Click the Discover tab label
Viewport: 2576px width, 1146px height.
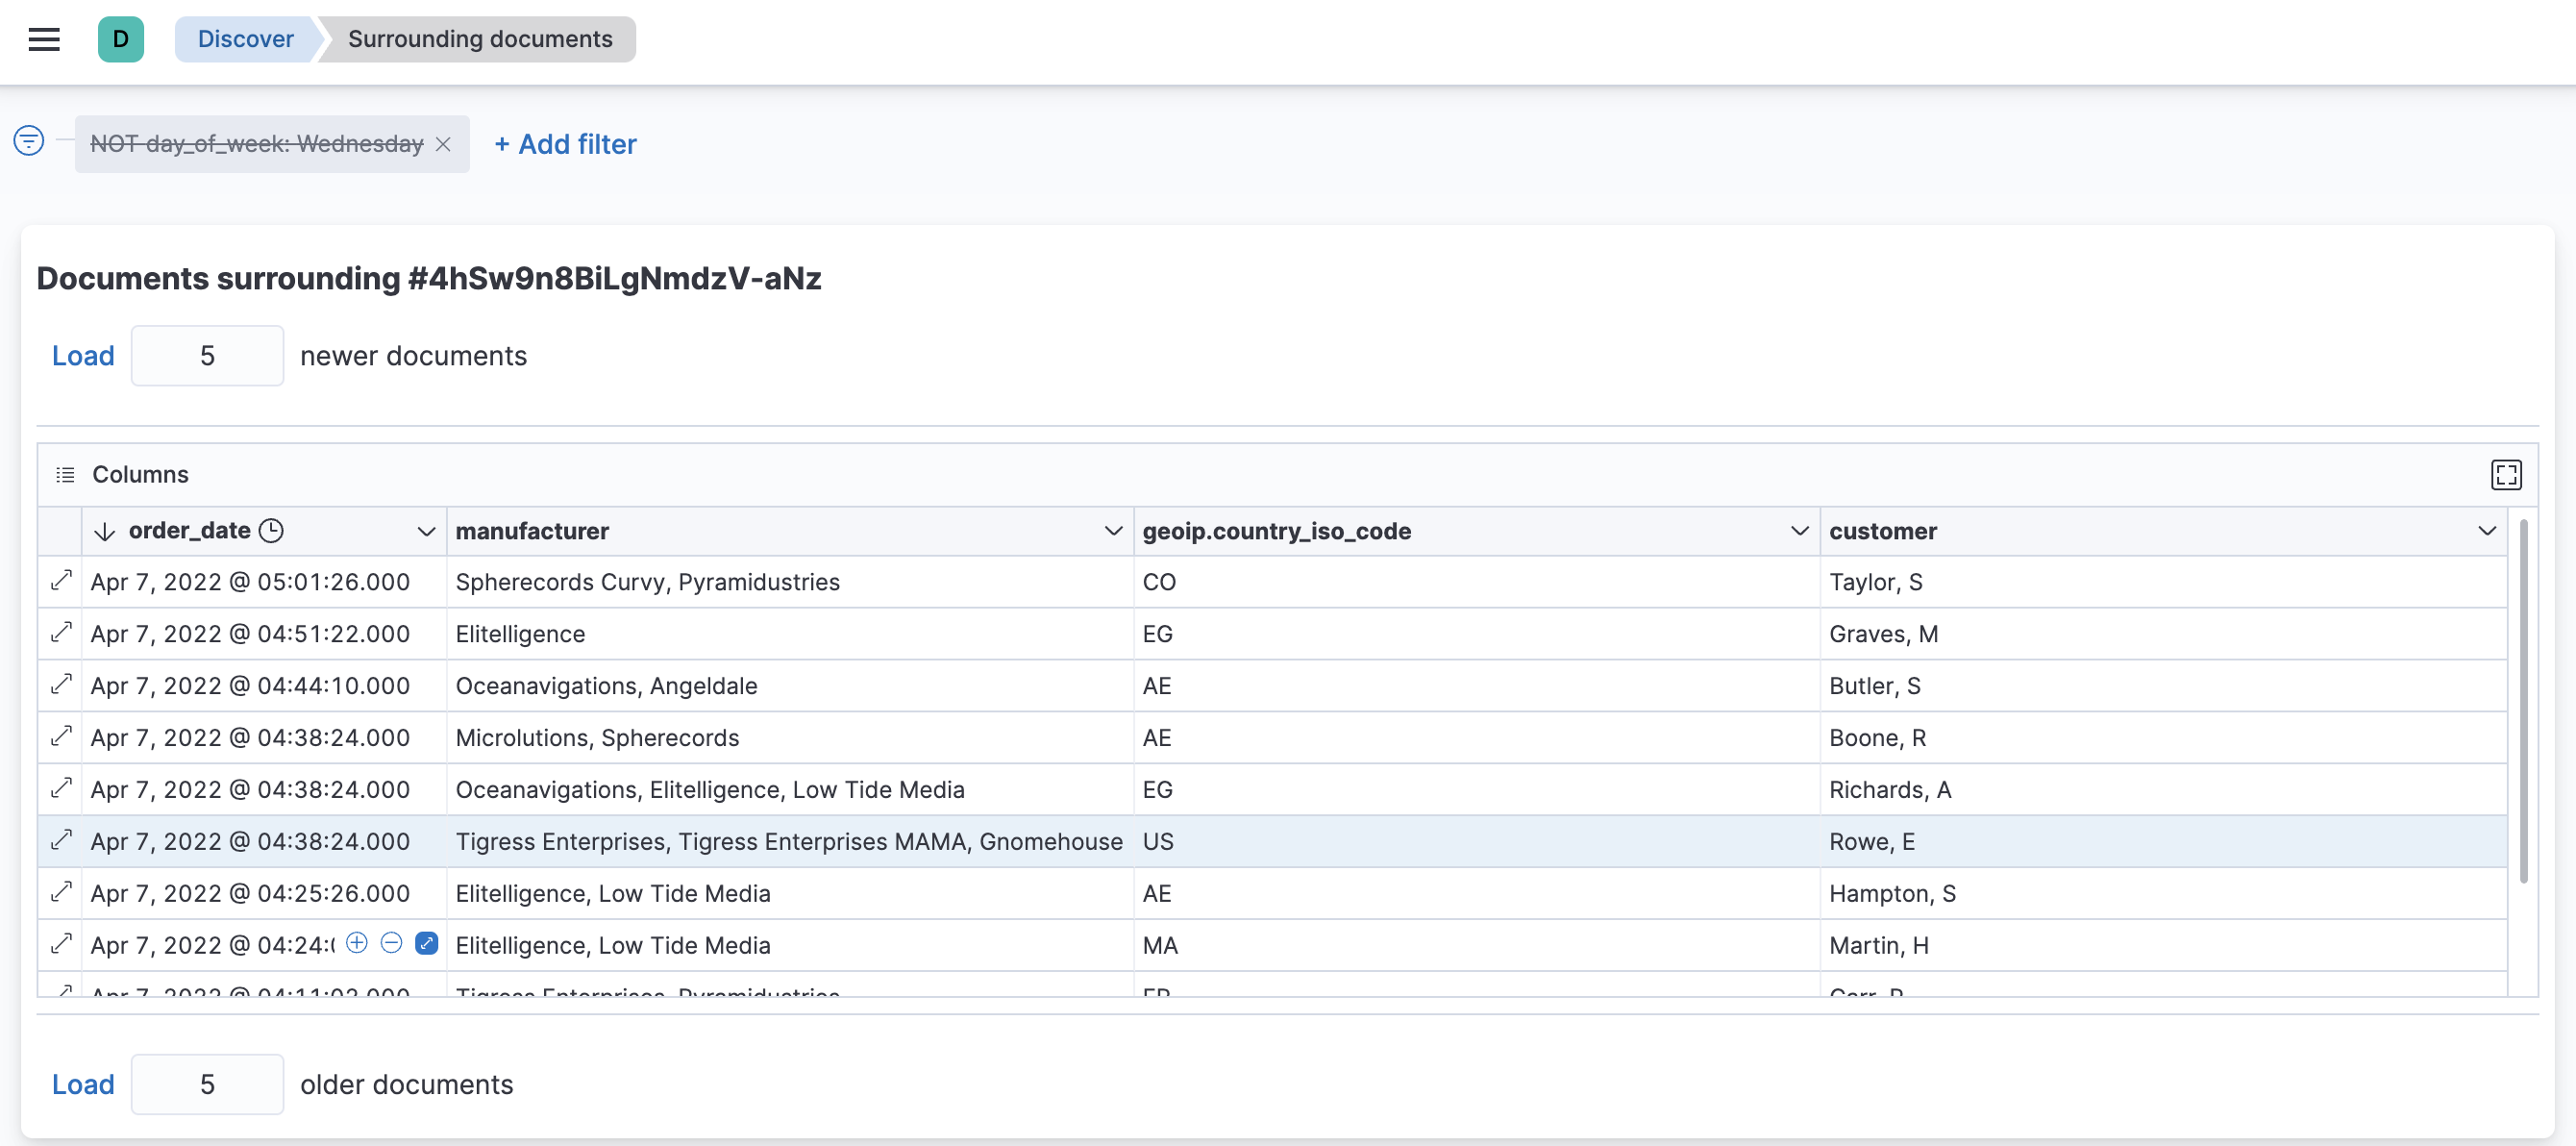coord(243,37)
